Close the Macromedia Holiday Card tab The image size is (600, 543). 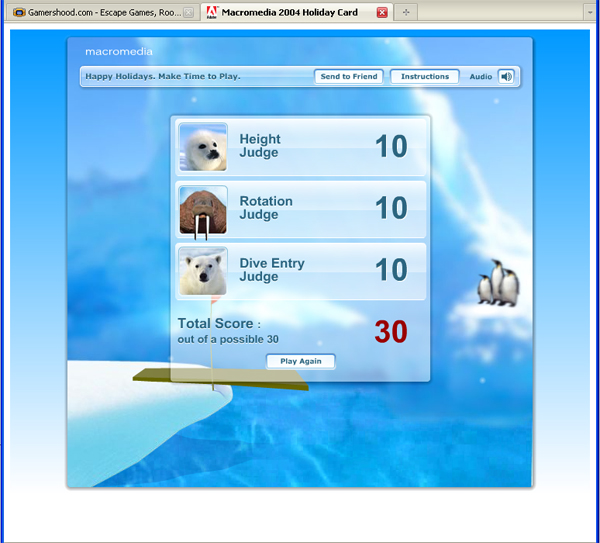coord(382,13)
